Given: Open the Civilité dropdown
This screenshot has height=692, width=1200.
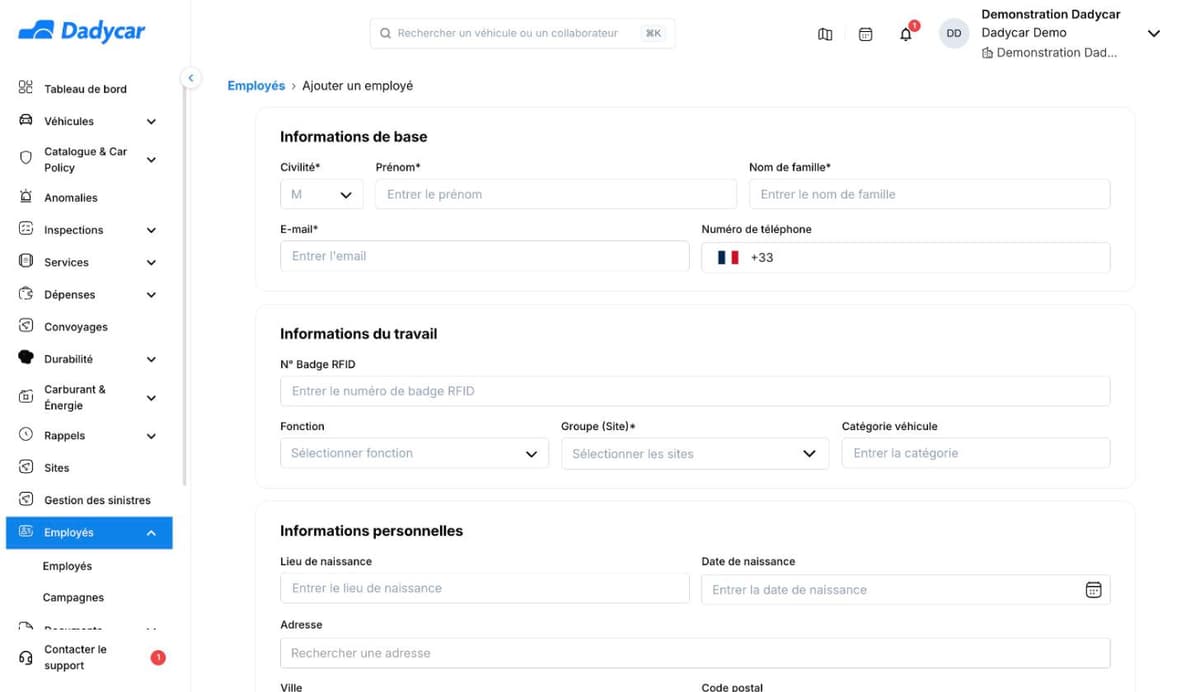Looking at the screenshot, I should coord(322,194).
